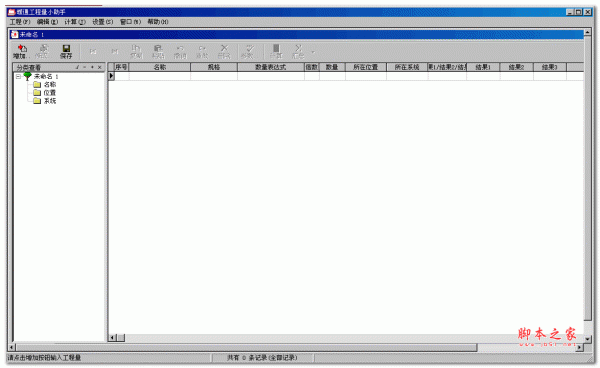Click the redo arrow toolbar icon
Image resolution: width=600 pixels, height=368 pixels.
(202, 52)
